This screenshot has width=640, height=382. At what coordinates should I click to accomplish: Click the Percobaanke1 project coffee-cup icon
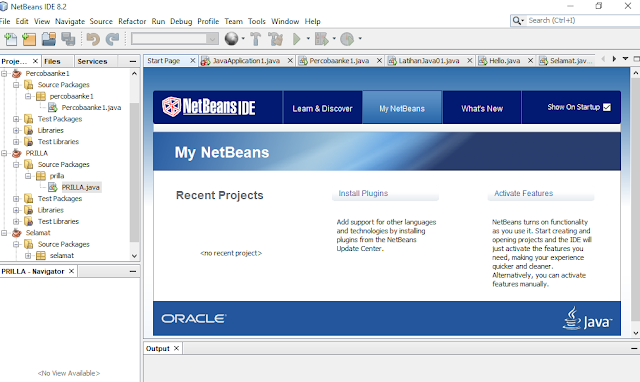[17, 73]
